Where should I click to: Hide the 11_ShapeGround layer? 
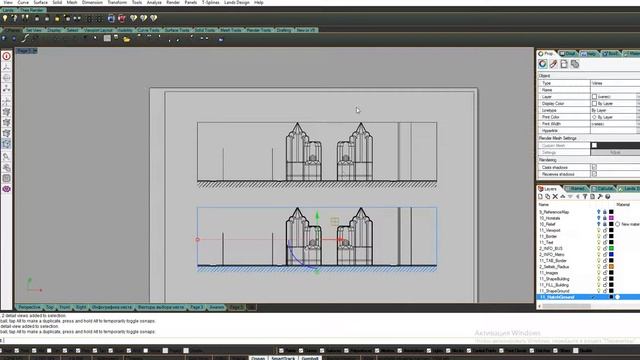coord(599,291)
